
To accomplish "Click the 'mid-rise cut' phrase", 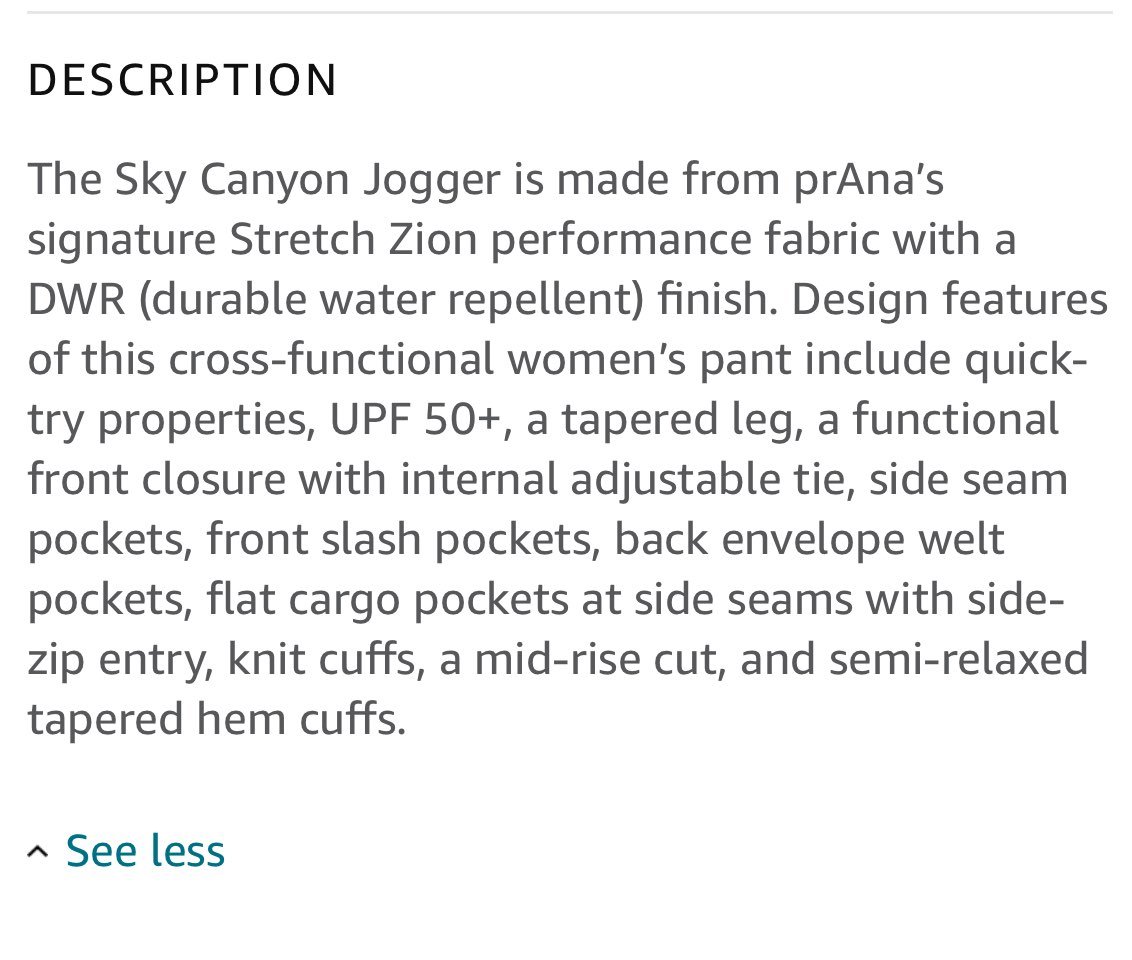I will (x=598, y=660).
